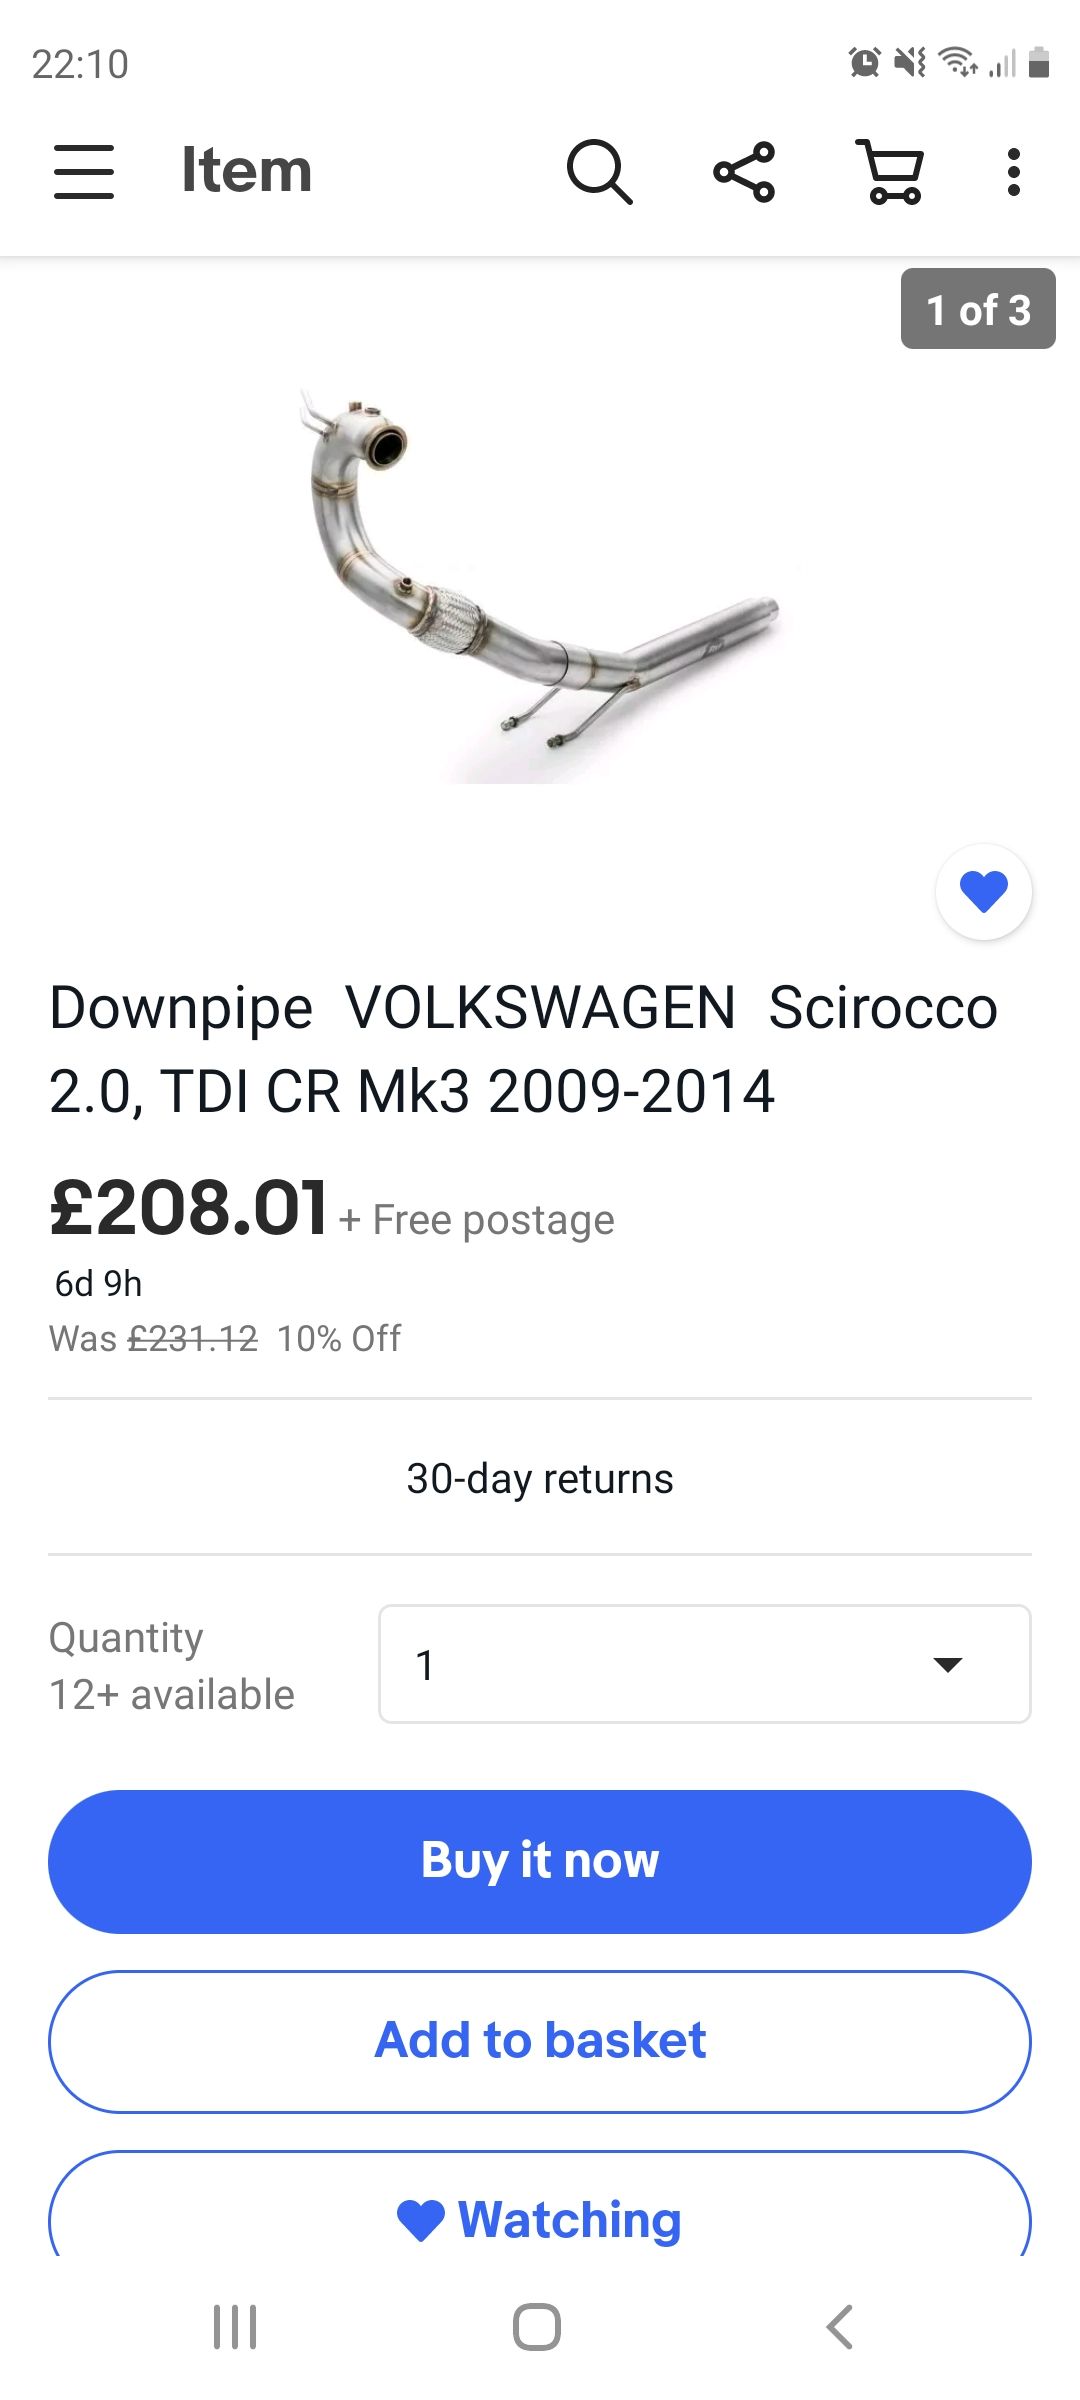Tap Add to basket
This screenshot has height=2400, width=1080.
click(540, 2041)
